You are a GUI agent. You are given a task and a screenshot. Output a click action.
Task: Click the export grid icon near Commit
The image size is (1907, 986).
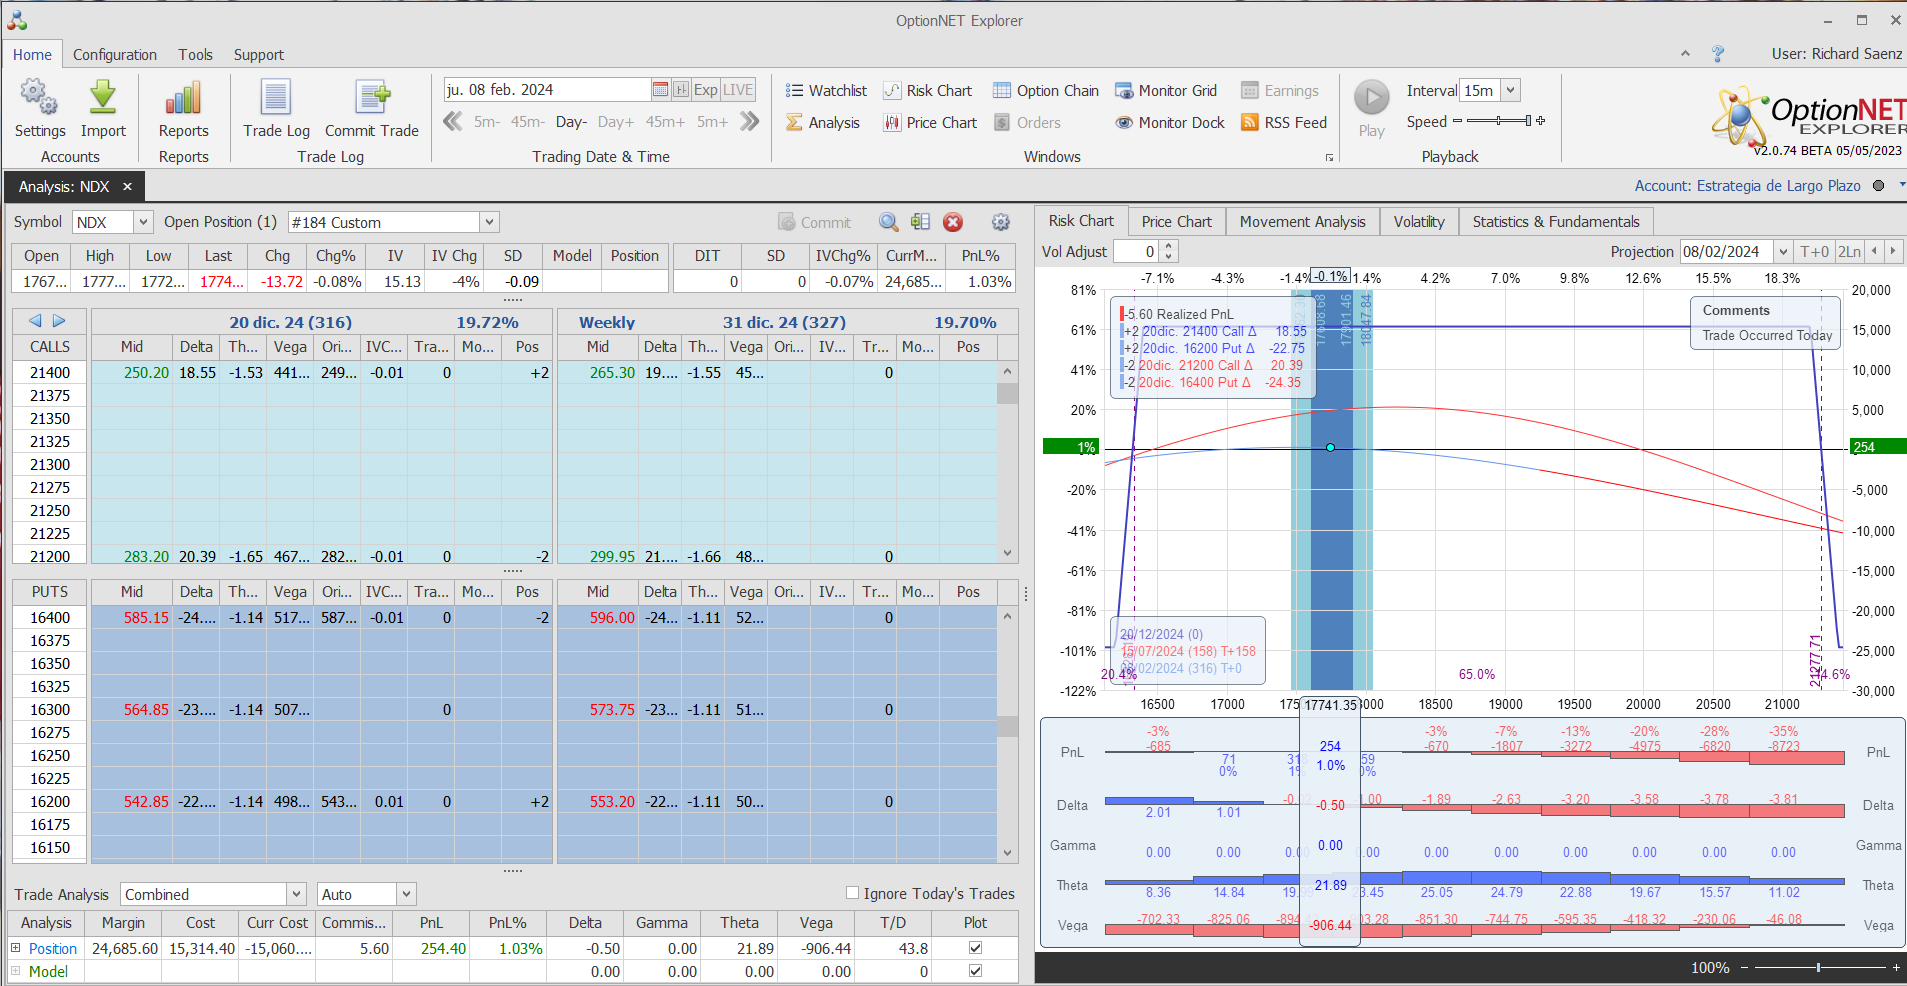click(x=921, y=222)
